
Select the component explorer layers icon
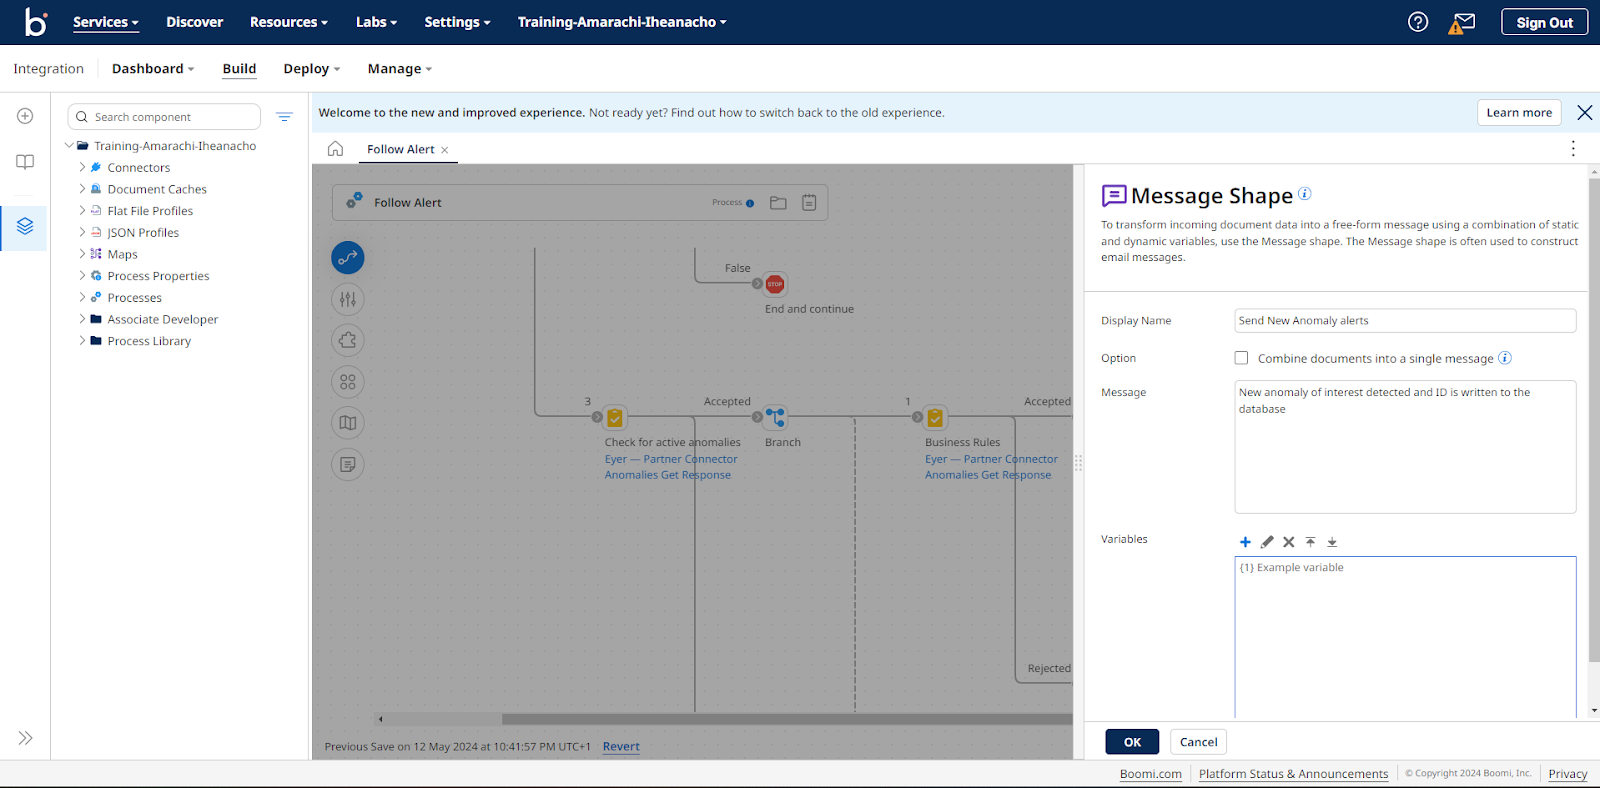[25, 226]
